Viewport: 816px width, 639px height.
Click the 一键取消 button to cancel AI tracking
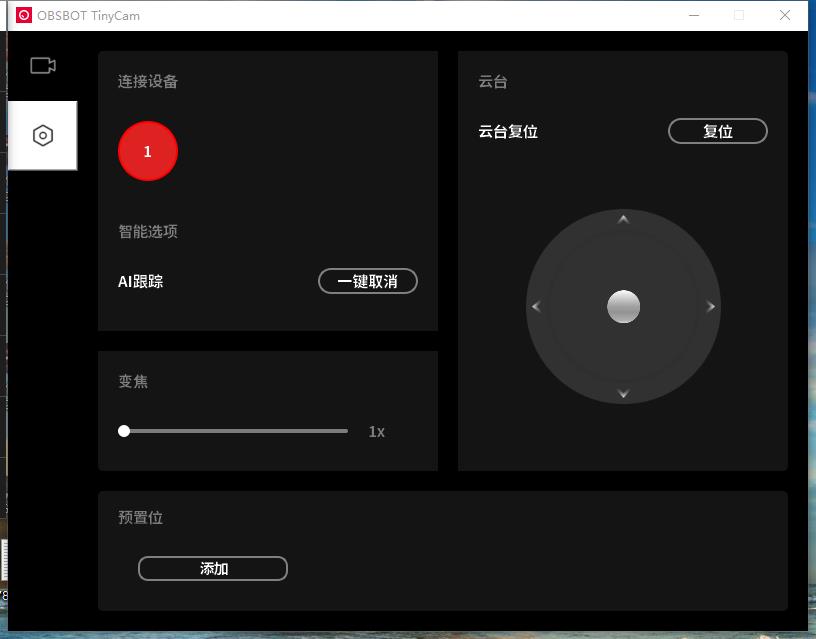coord(368,281)
